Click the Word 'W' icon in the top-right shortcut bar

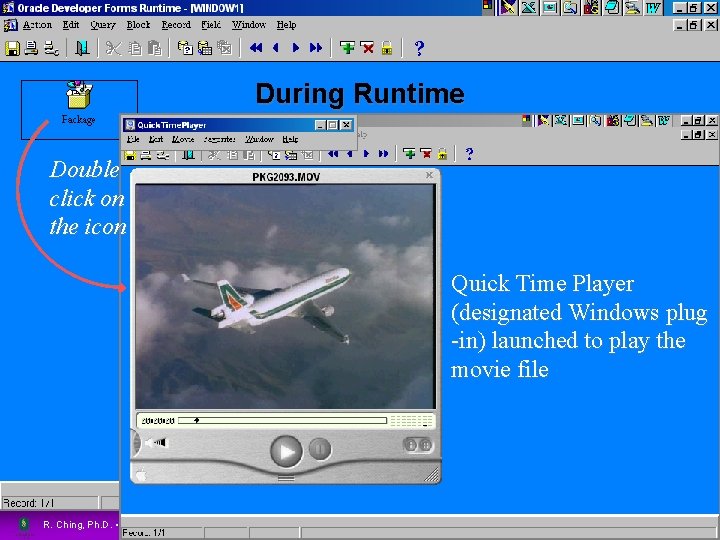pyautogui.click(x=653, y=7)
